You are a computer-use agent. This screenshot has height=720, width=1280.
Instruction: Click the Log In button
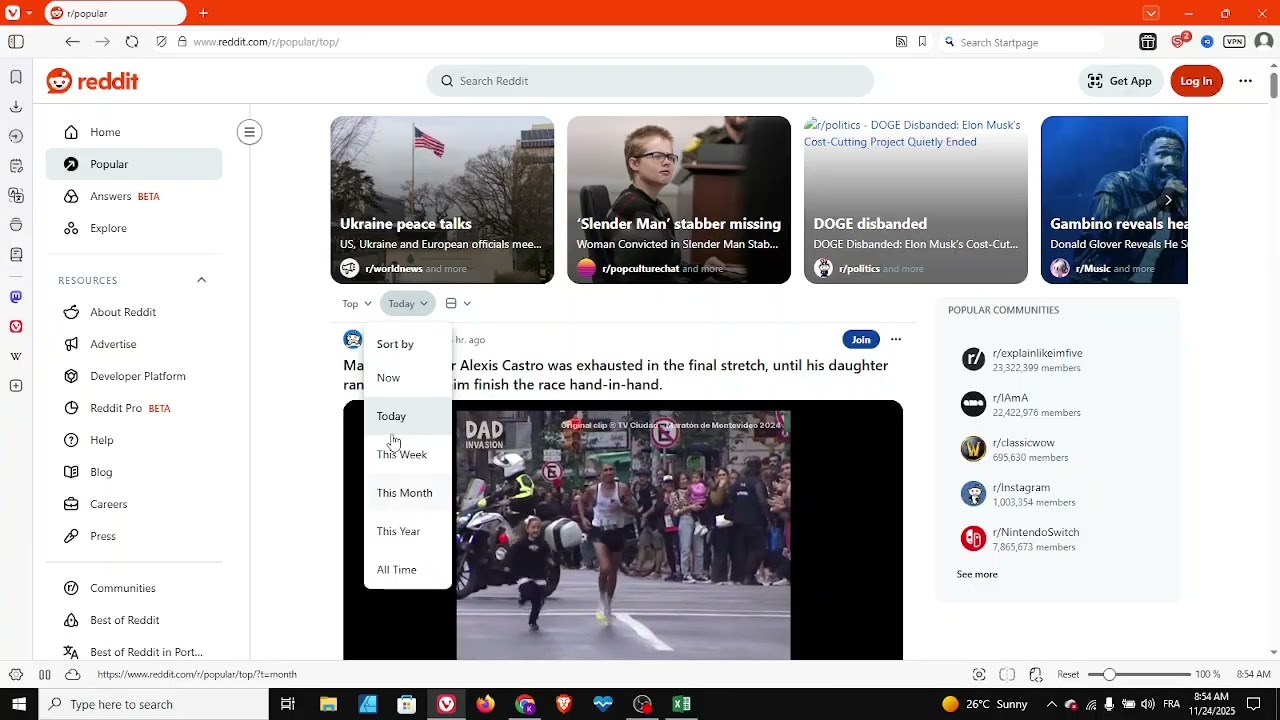tap(1196, 81)
